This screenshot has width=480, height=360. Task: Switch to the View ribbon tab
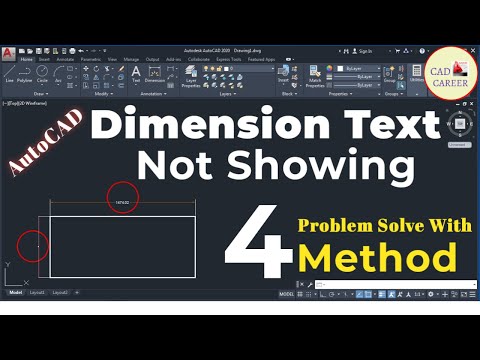coord(112,59)
